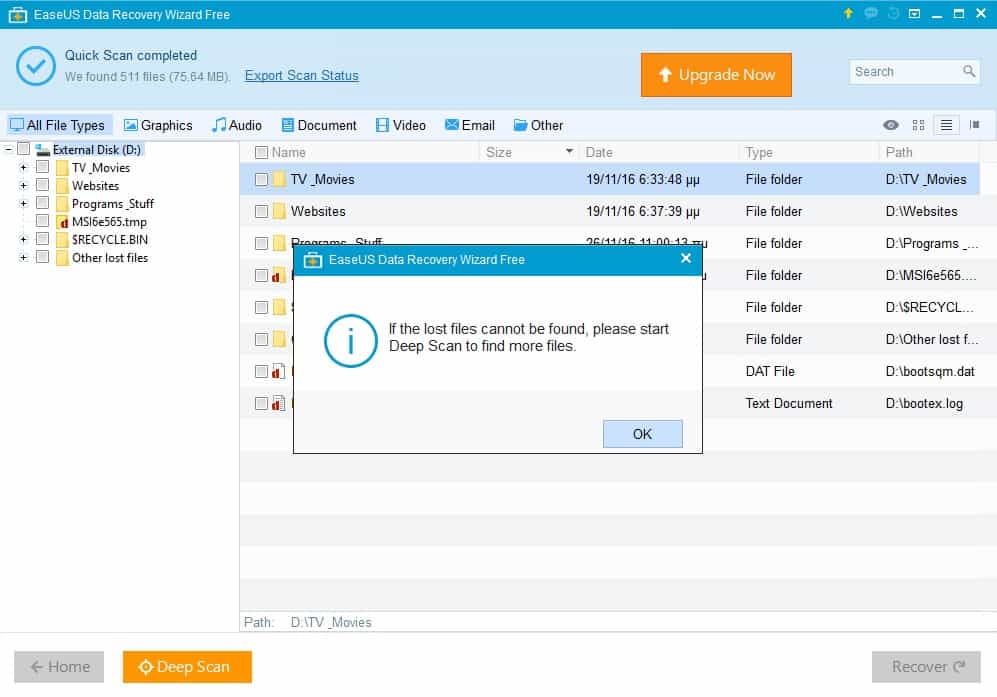Expand the $RECYCLE.BIN tree node
Image resolution: width=997 pixels, height=697 pixels.
coord(24,240)
